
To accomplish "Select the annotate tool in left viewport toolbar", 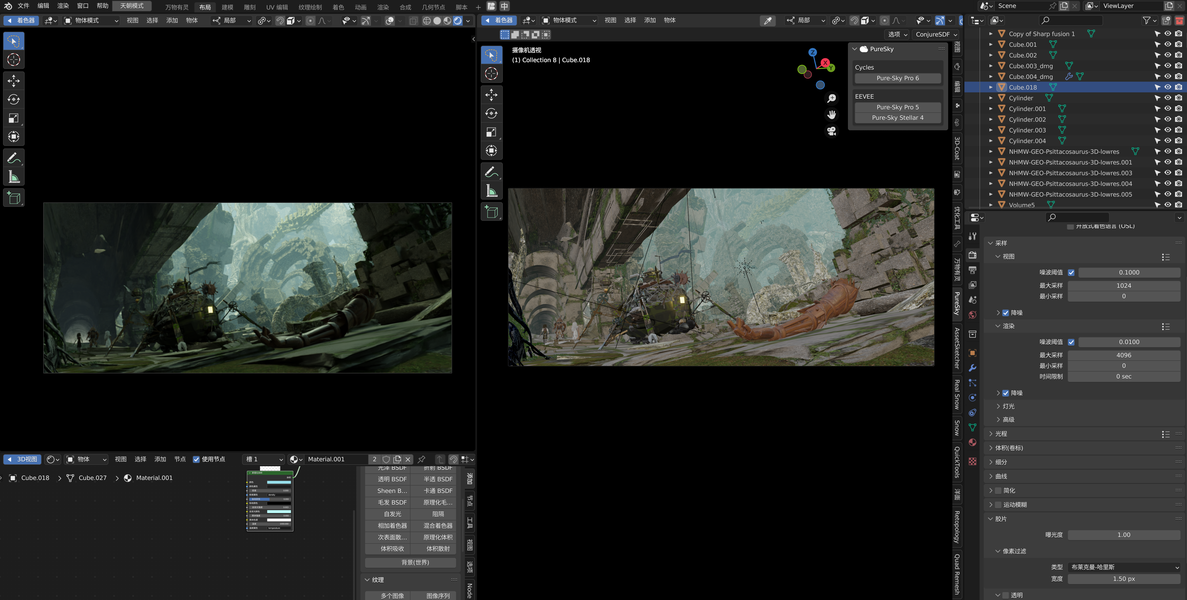I will click(14, 158).
